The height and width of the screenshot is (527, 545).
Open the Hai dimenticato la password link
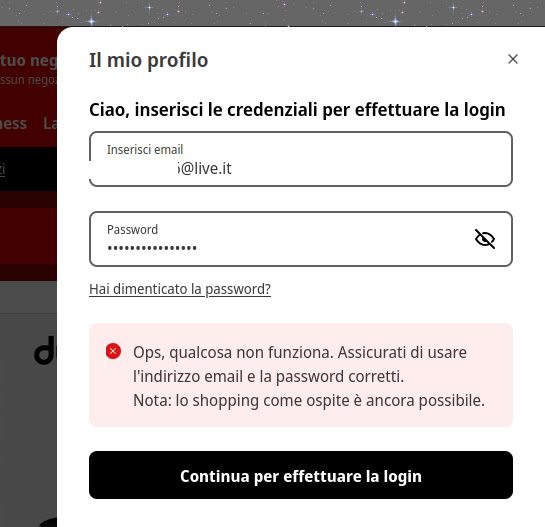[180, 289]
